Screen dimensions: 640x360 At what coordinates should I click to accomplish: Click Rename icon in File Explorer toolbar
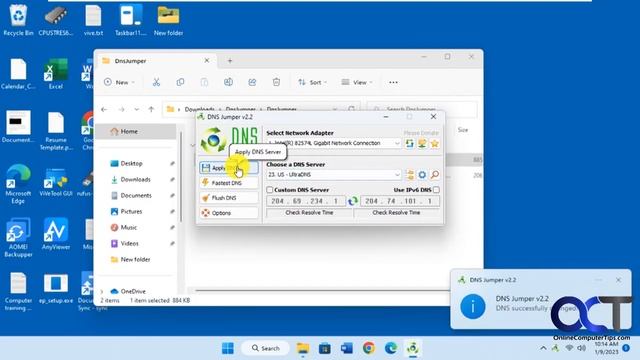tap(228, 82)
